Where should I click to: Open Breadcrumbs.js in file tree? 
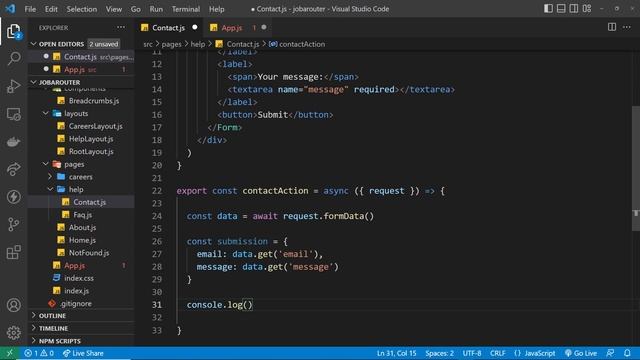[x=94, y=101]
